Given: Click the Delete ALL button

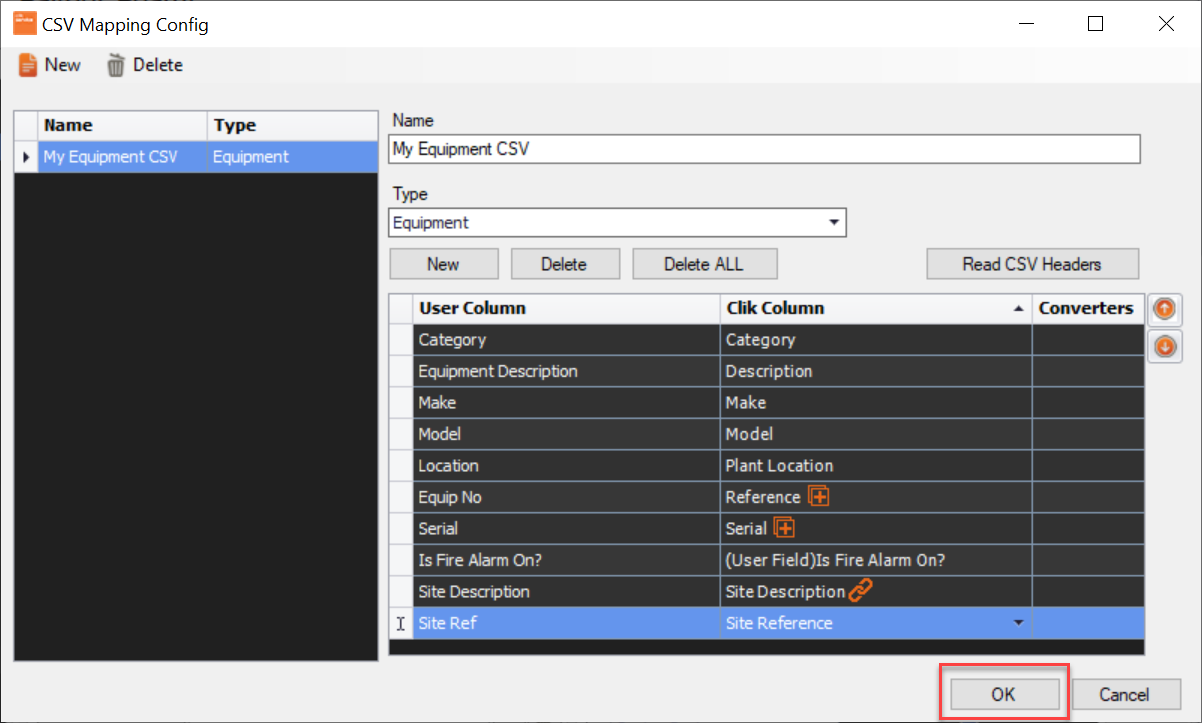Looking at the screenshot, I should (704, 263).
